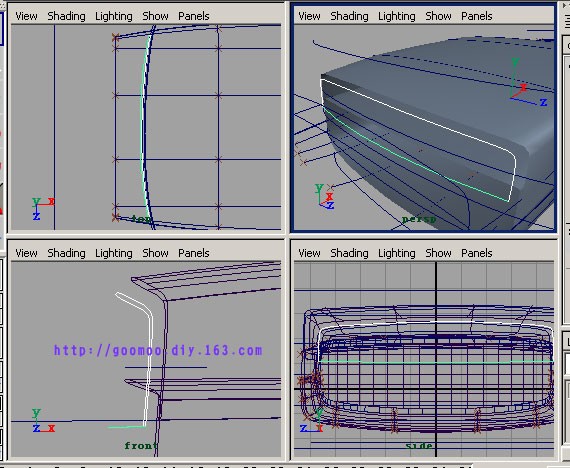Open Lighting menu in the side viewport
This screenshot has width=570, height=468.
tap(397, 253)
